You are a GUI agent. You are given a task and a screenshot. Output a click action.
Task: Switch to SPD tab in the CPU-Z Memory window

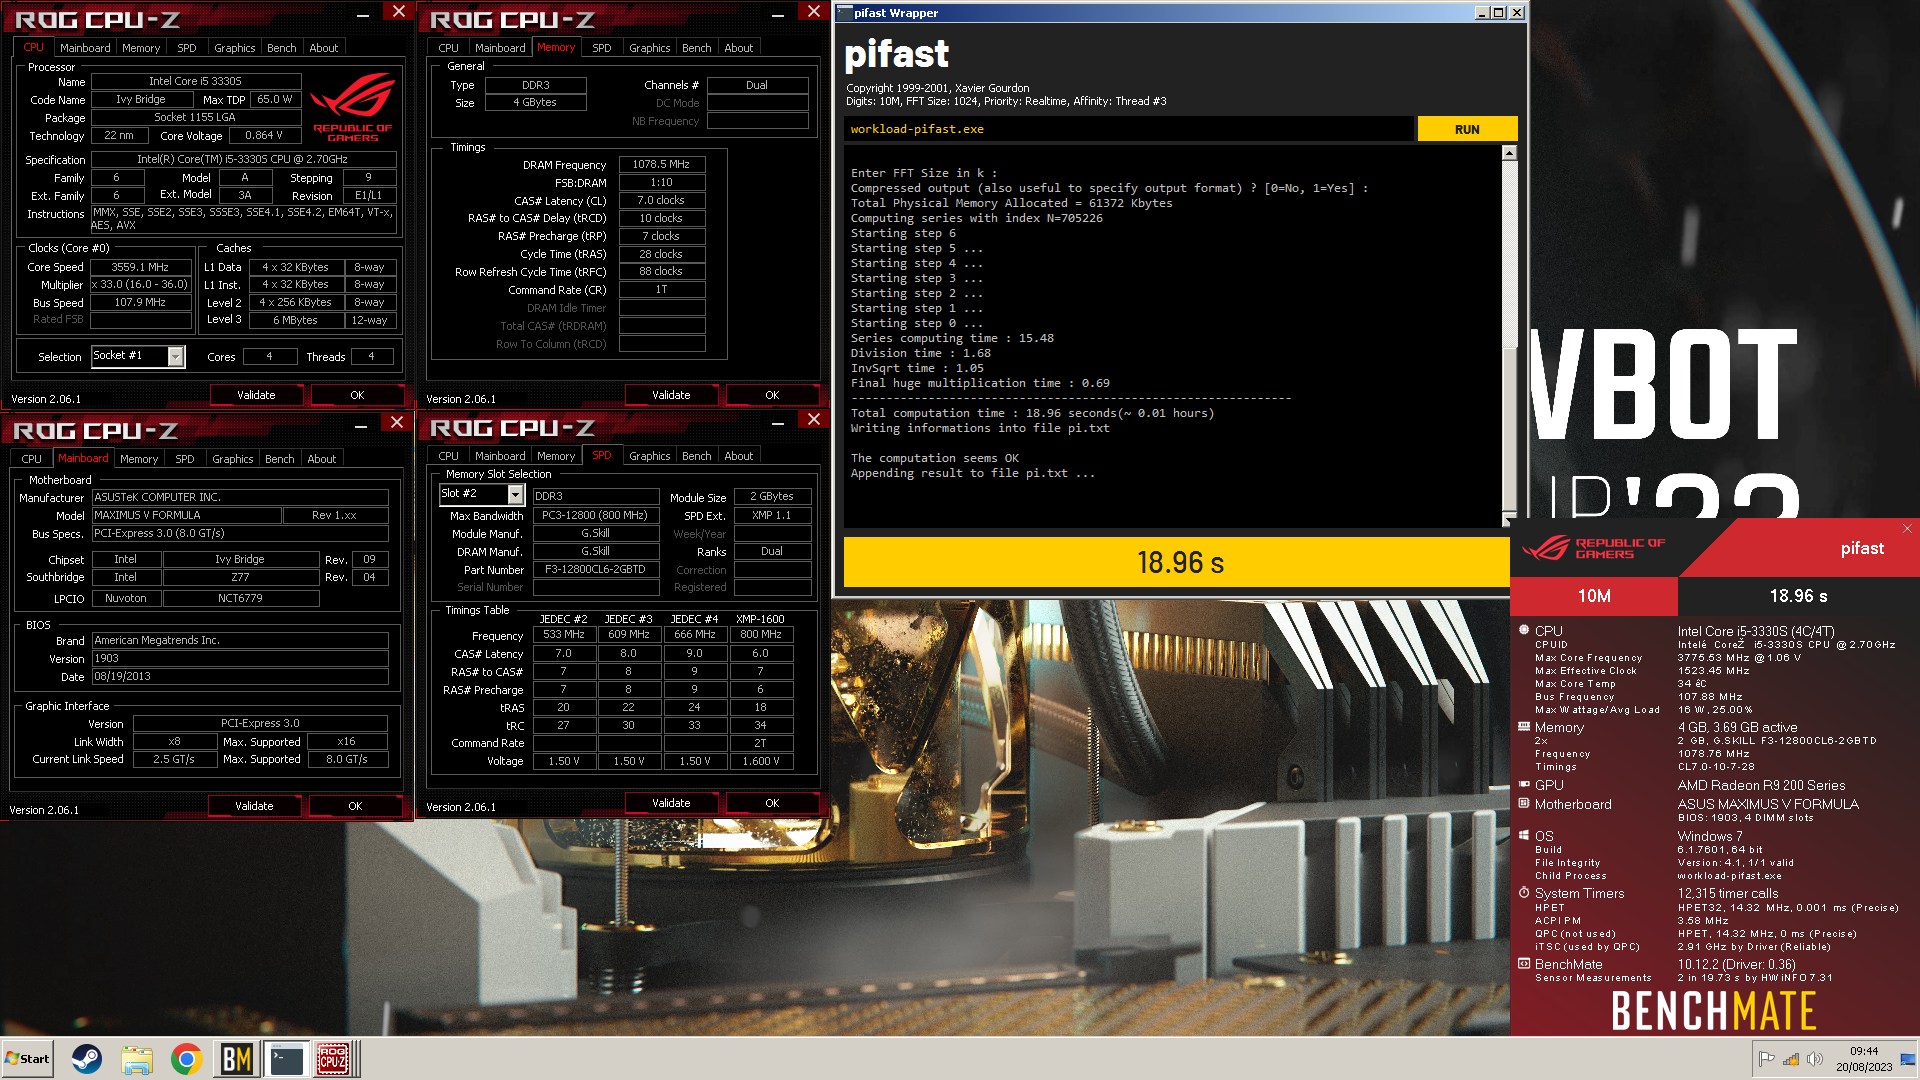[x=601, y=48]
